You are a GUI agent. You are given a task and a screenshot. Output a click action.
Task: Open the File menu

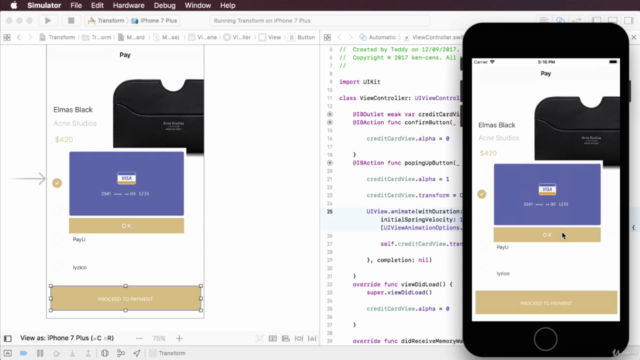[x=76, y=5]
